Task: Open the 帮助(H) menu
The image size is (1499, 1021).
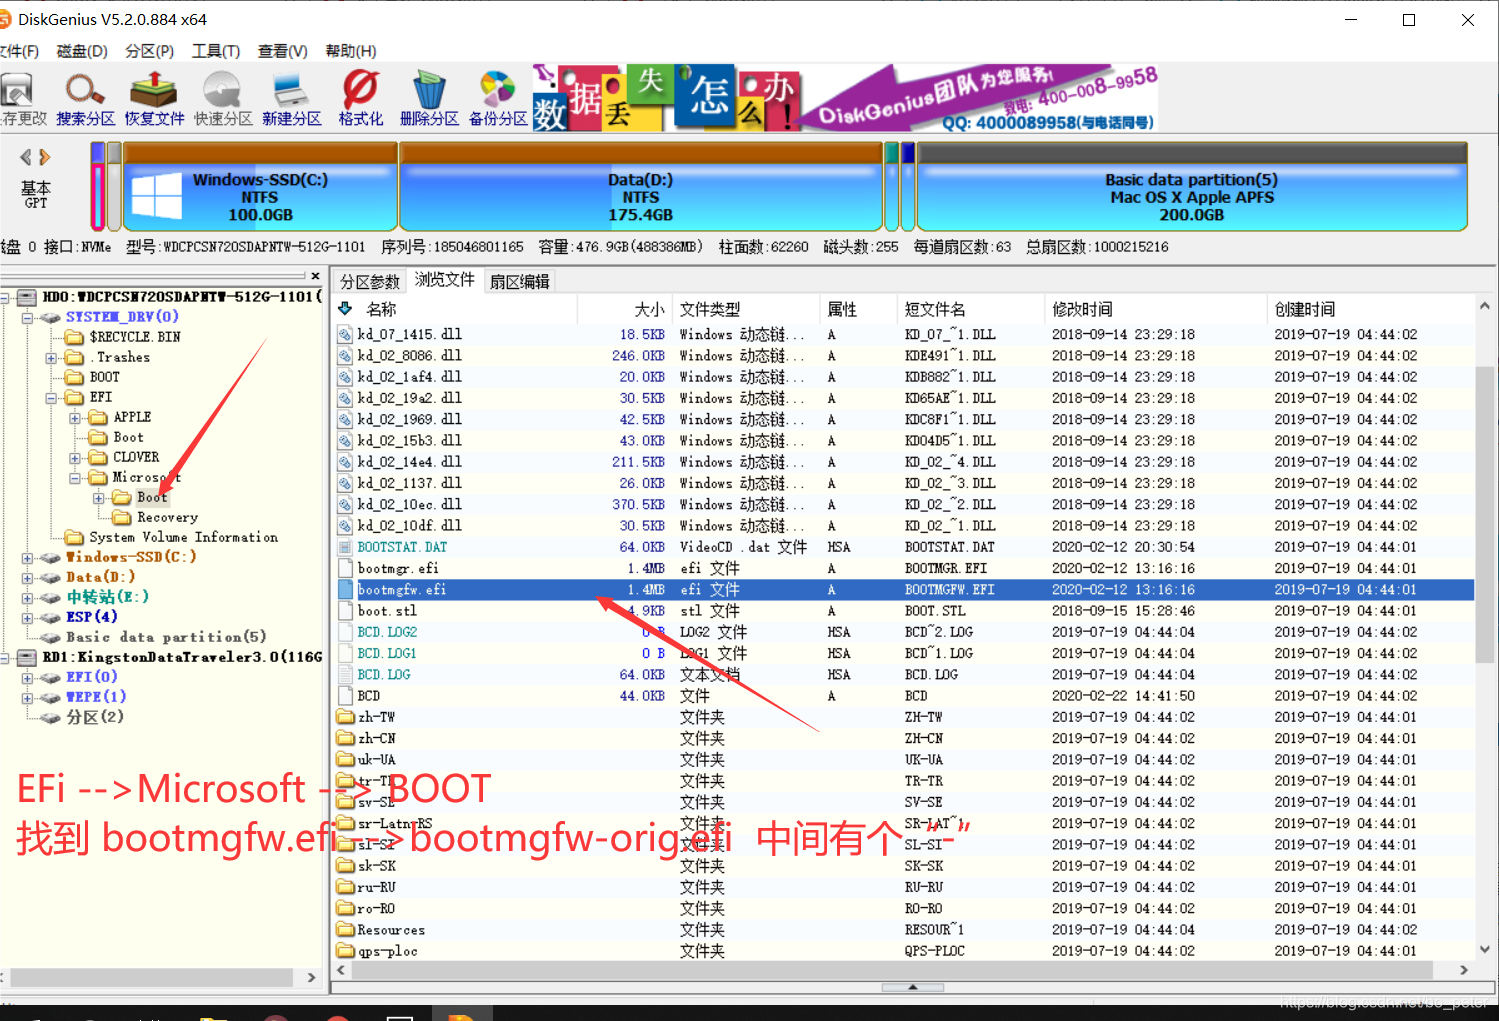Action: 351,51
